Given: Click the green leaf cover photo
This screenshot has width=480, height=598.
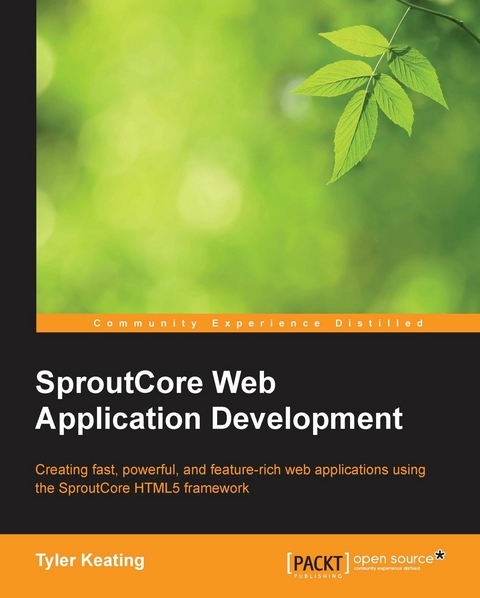Looking at the screenshot, I should [x=258, y=157].
